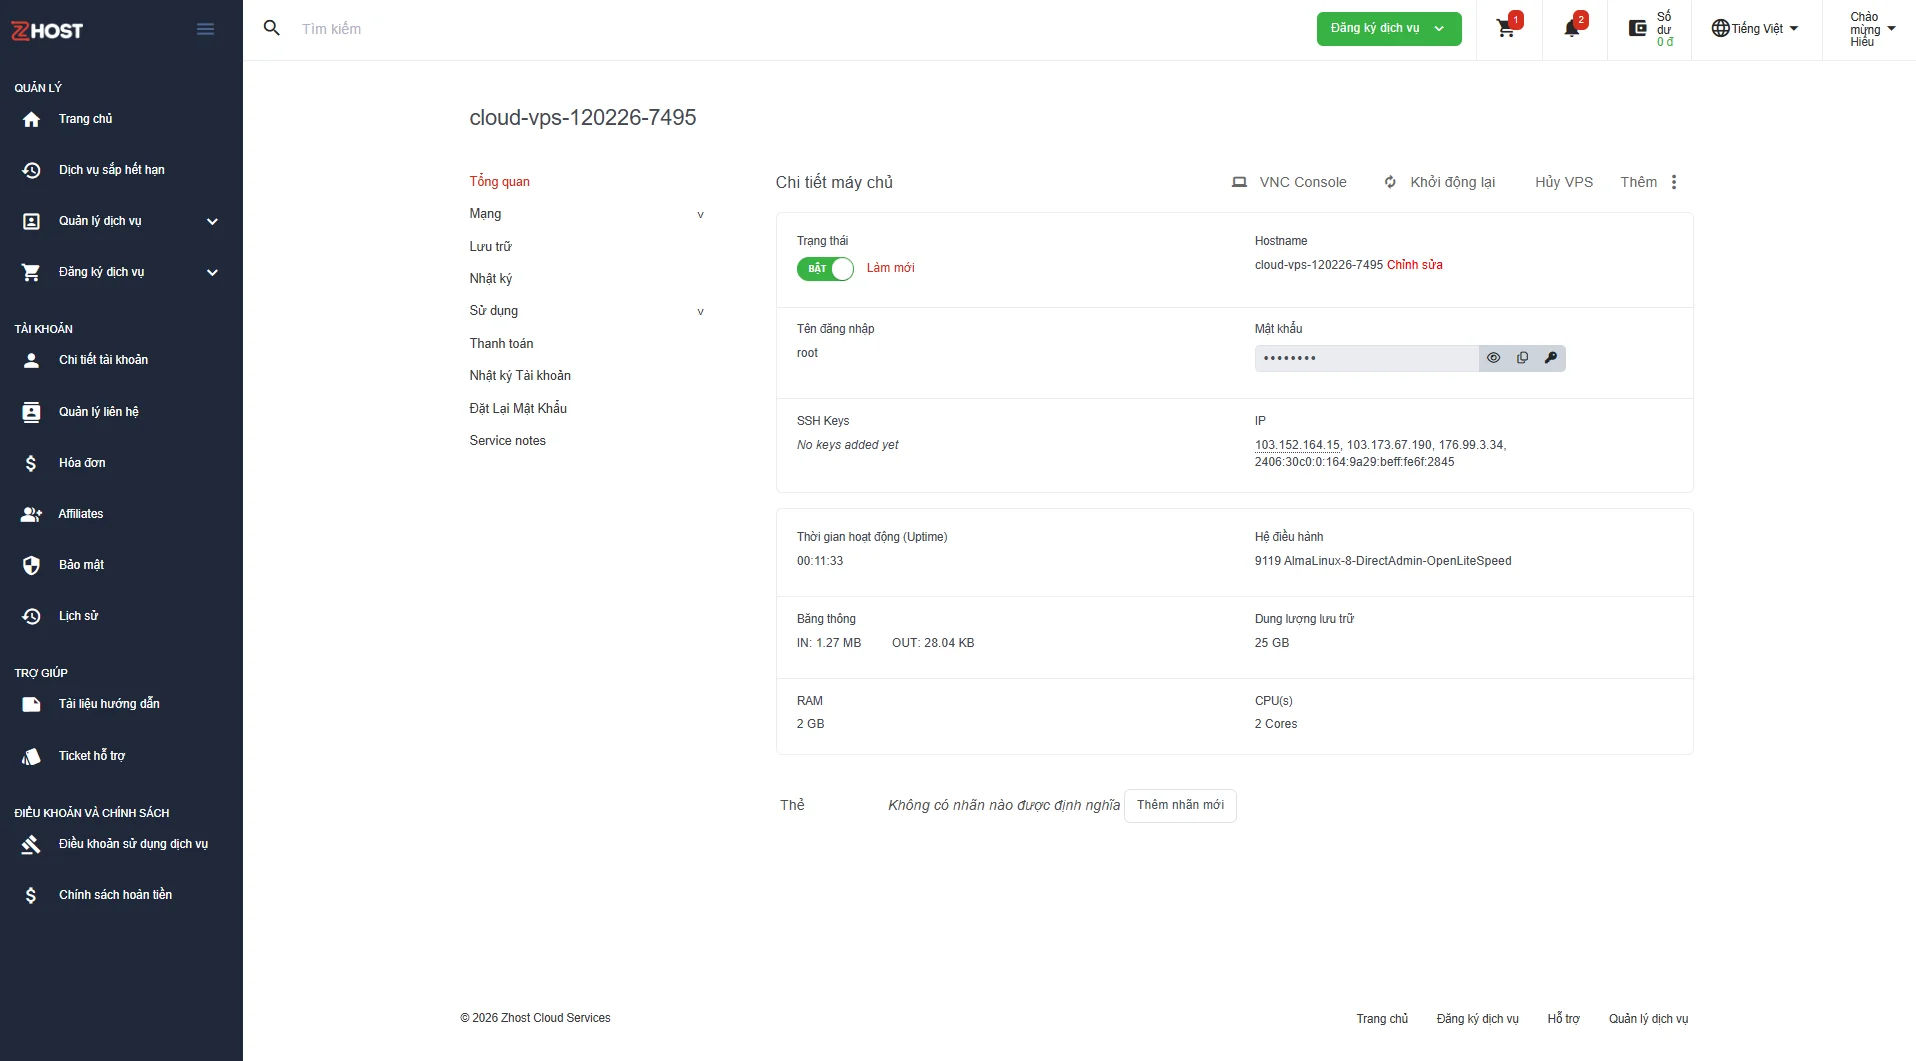Open notifications bell icon
The image size is (1916, 1061).
point(1571,28)
